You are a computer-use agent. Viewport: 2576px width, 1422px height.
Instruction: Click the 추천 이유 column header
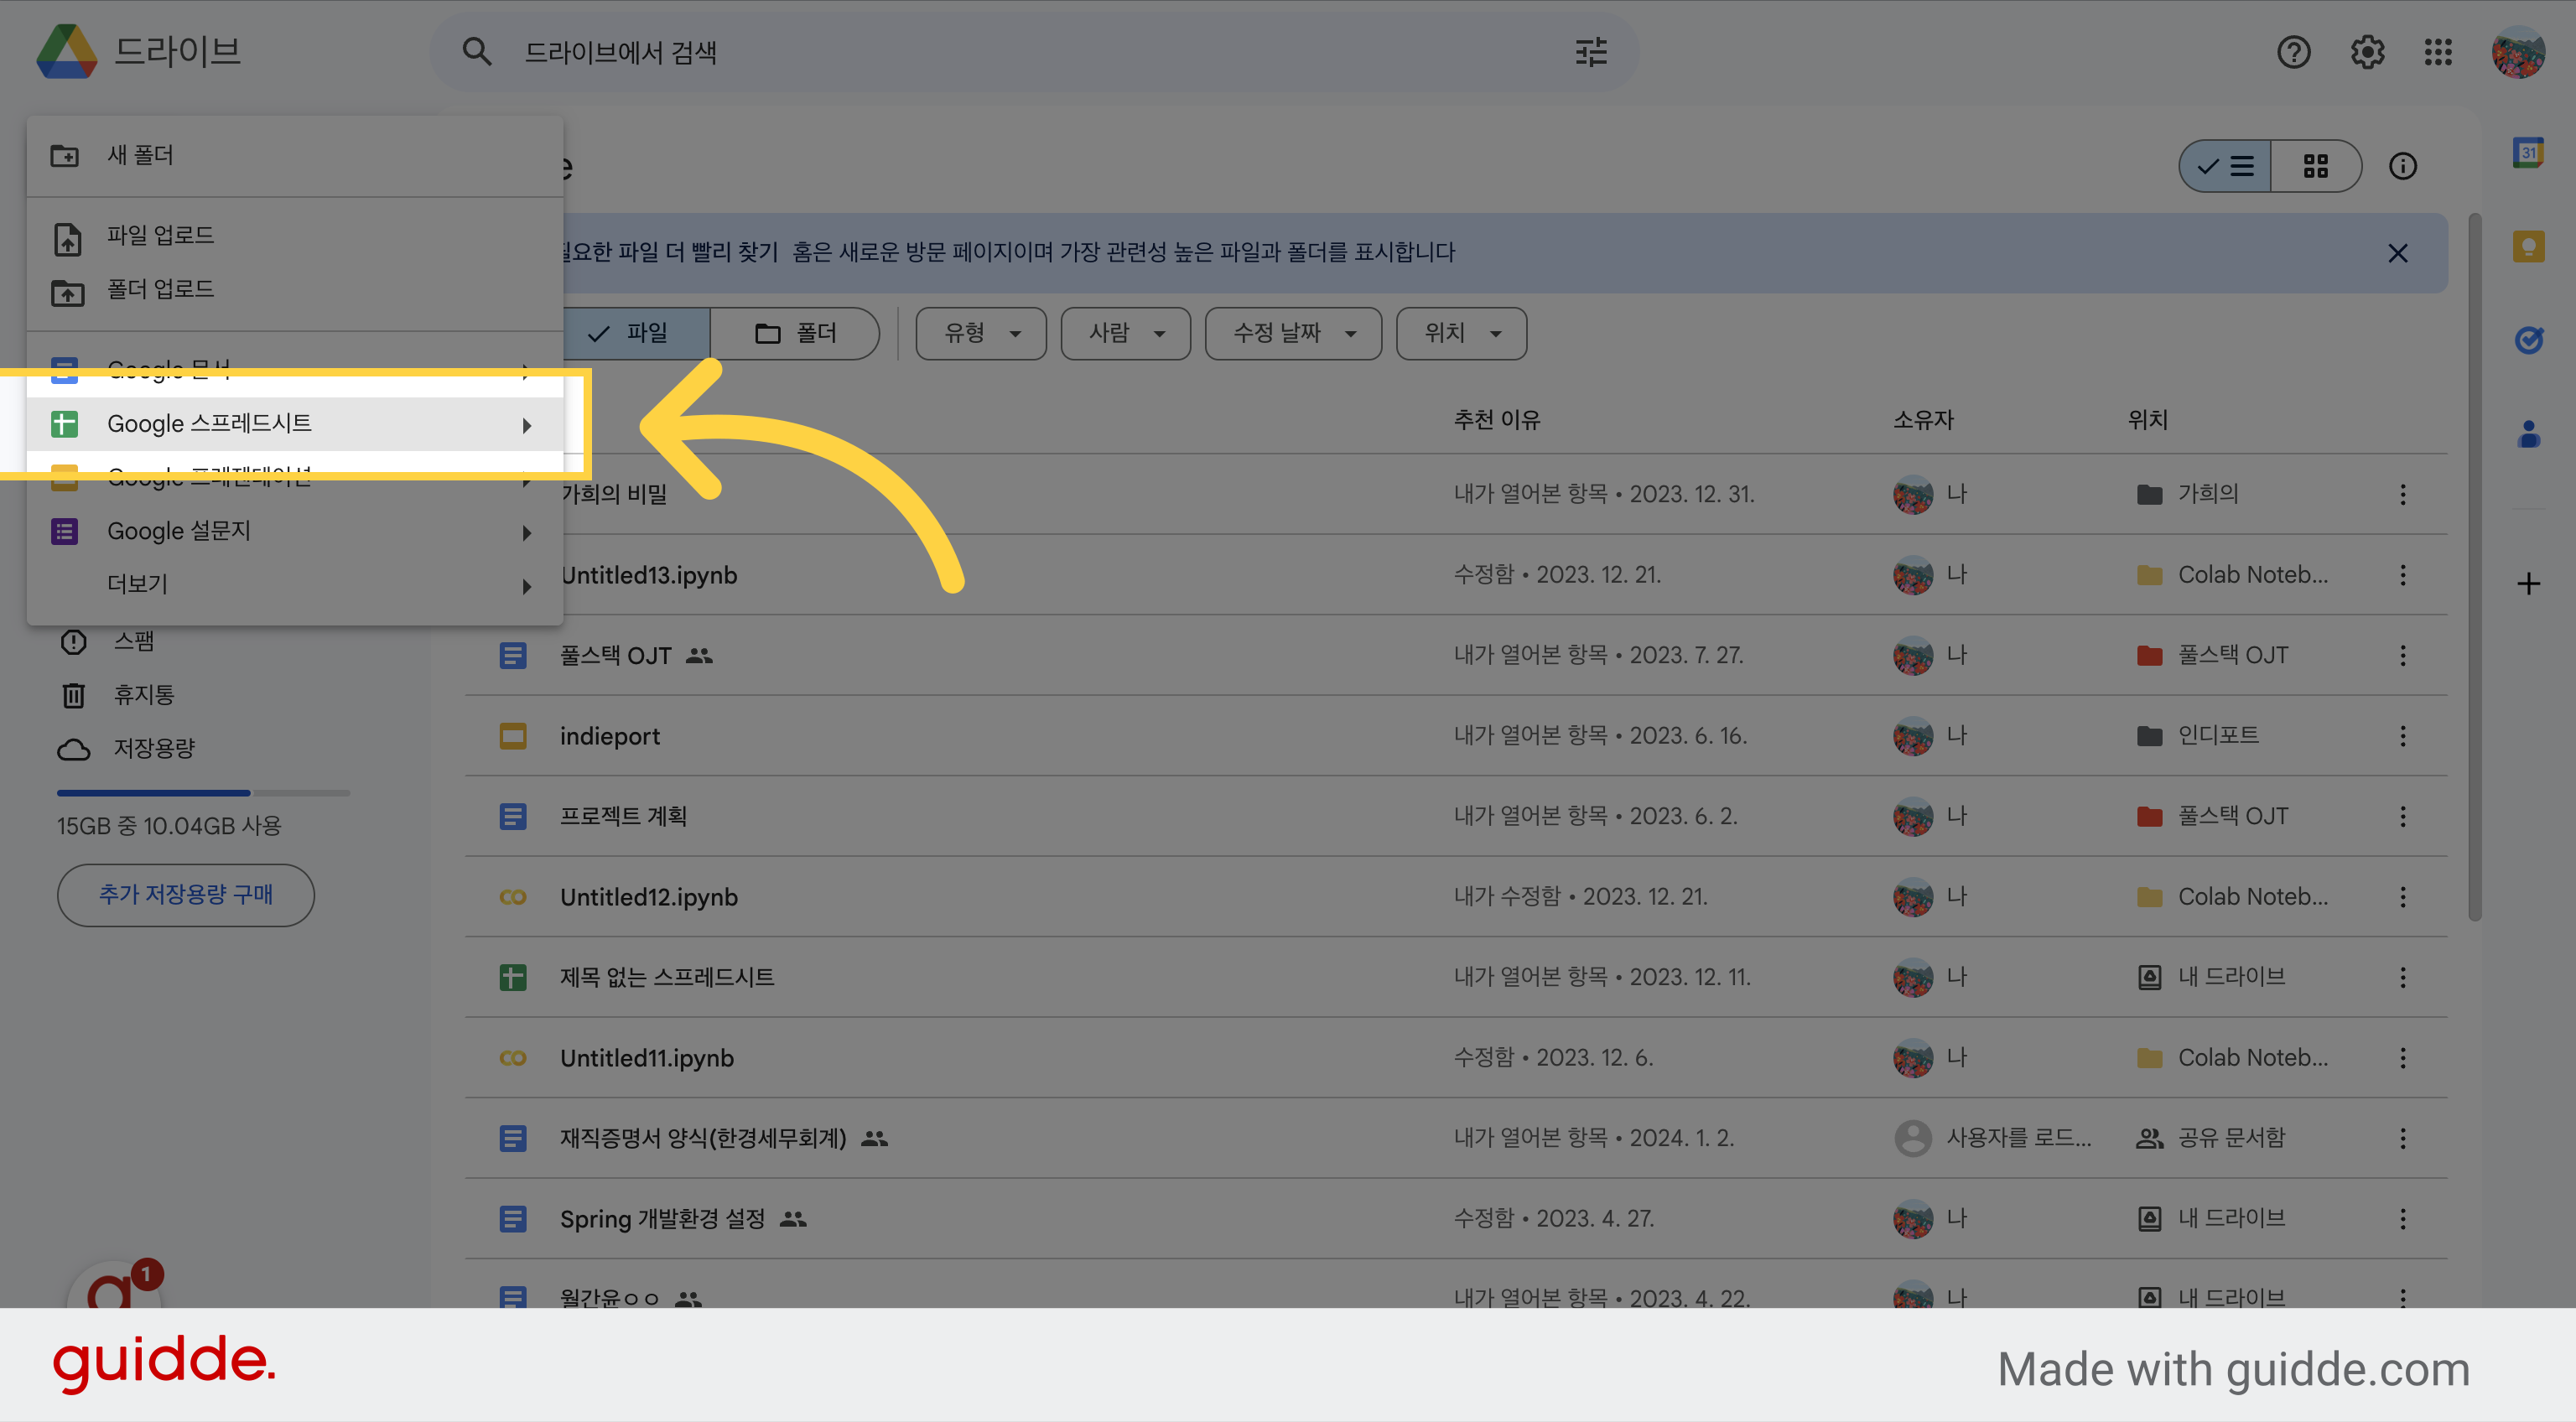1497,420
